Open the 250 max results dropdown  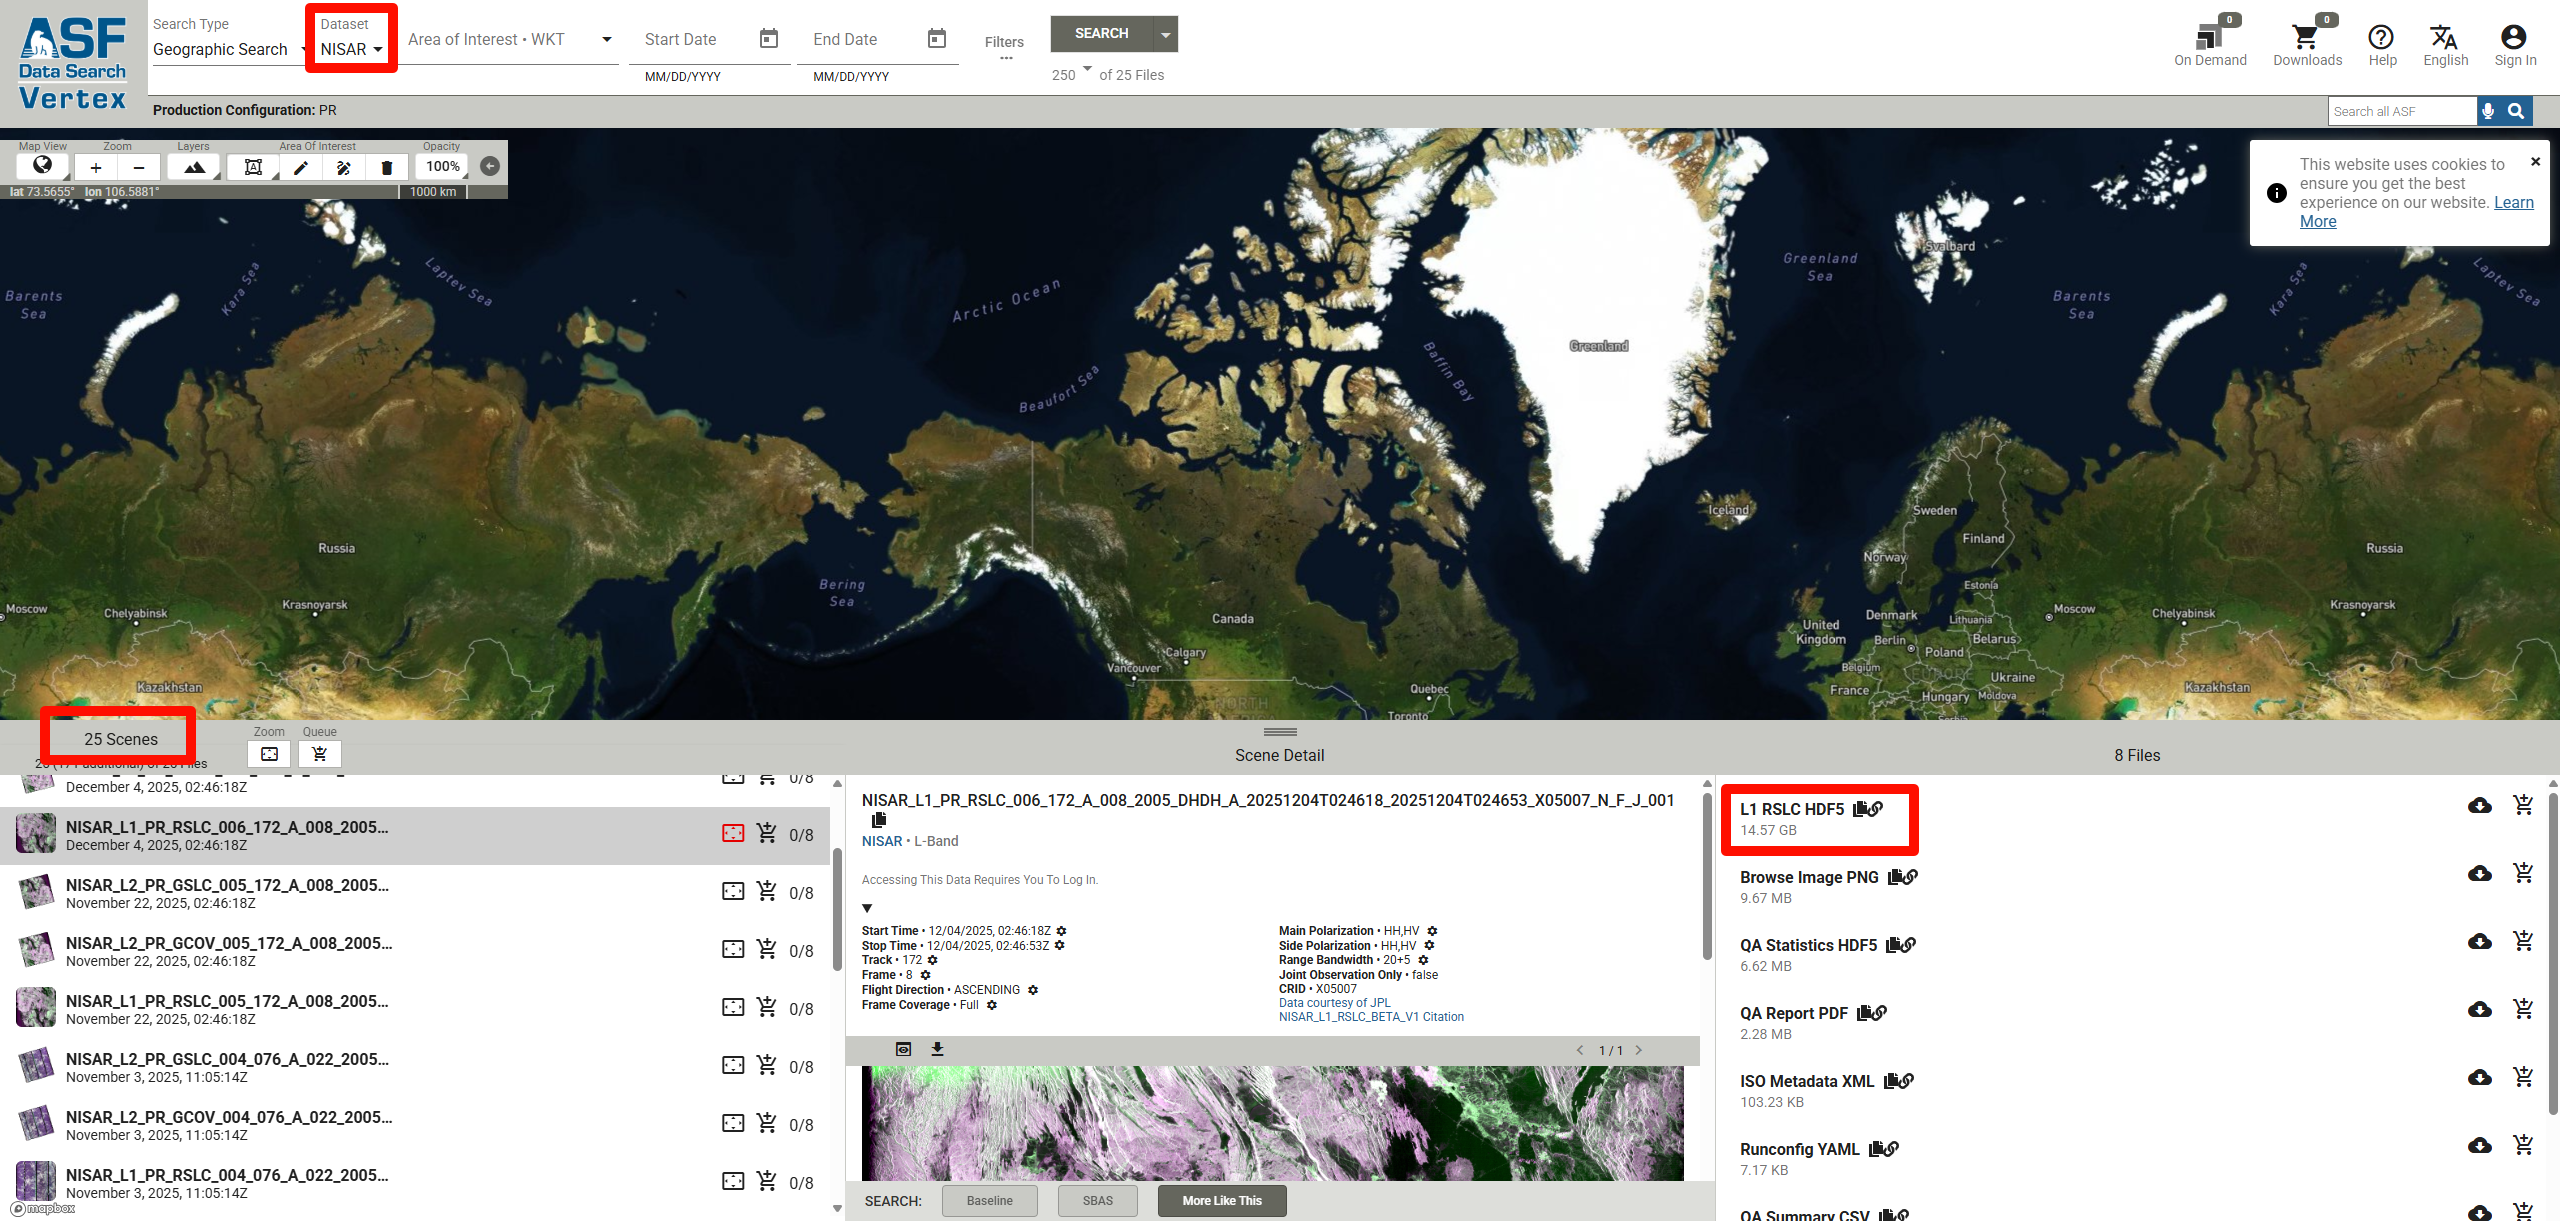[x=1071, y=75]
